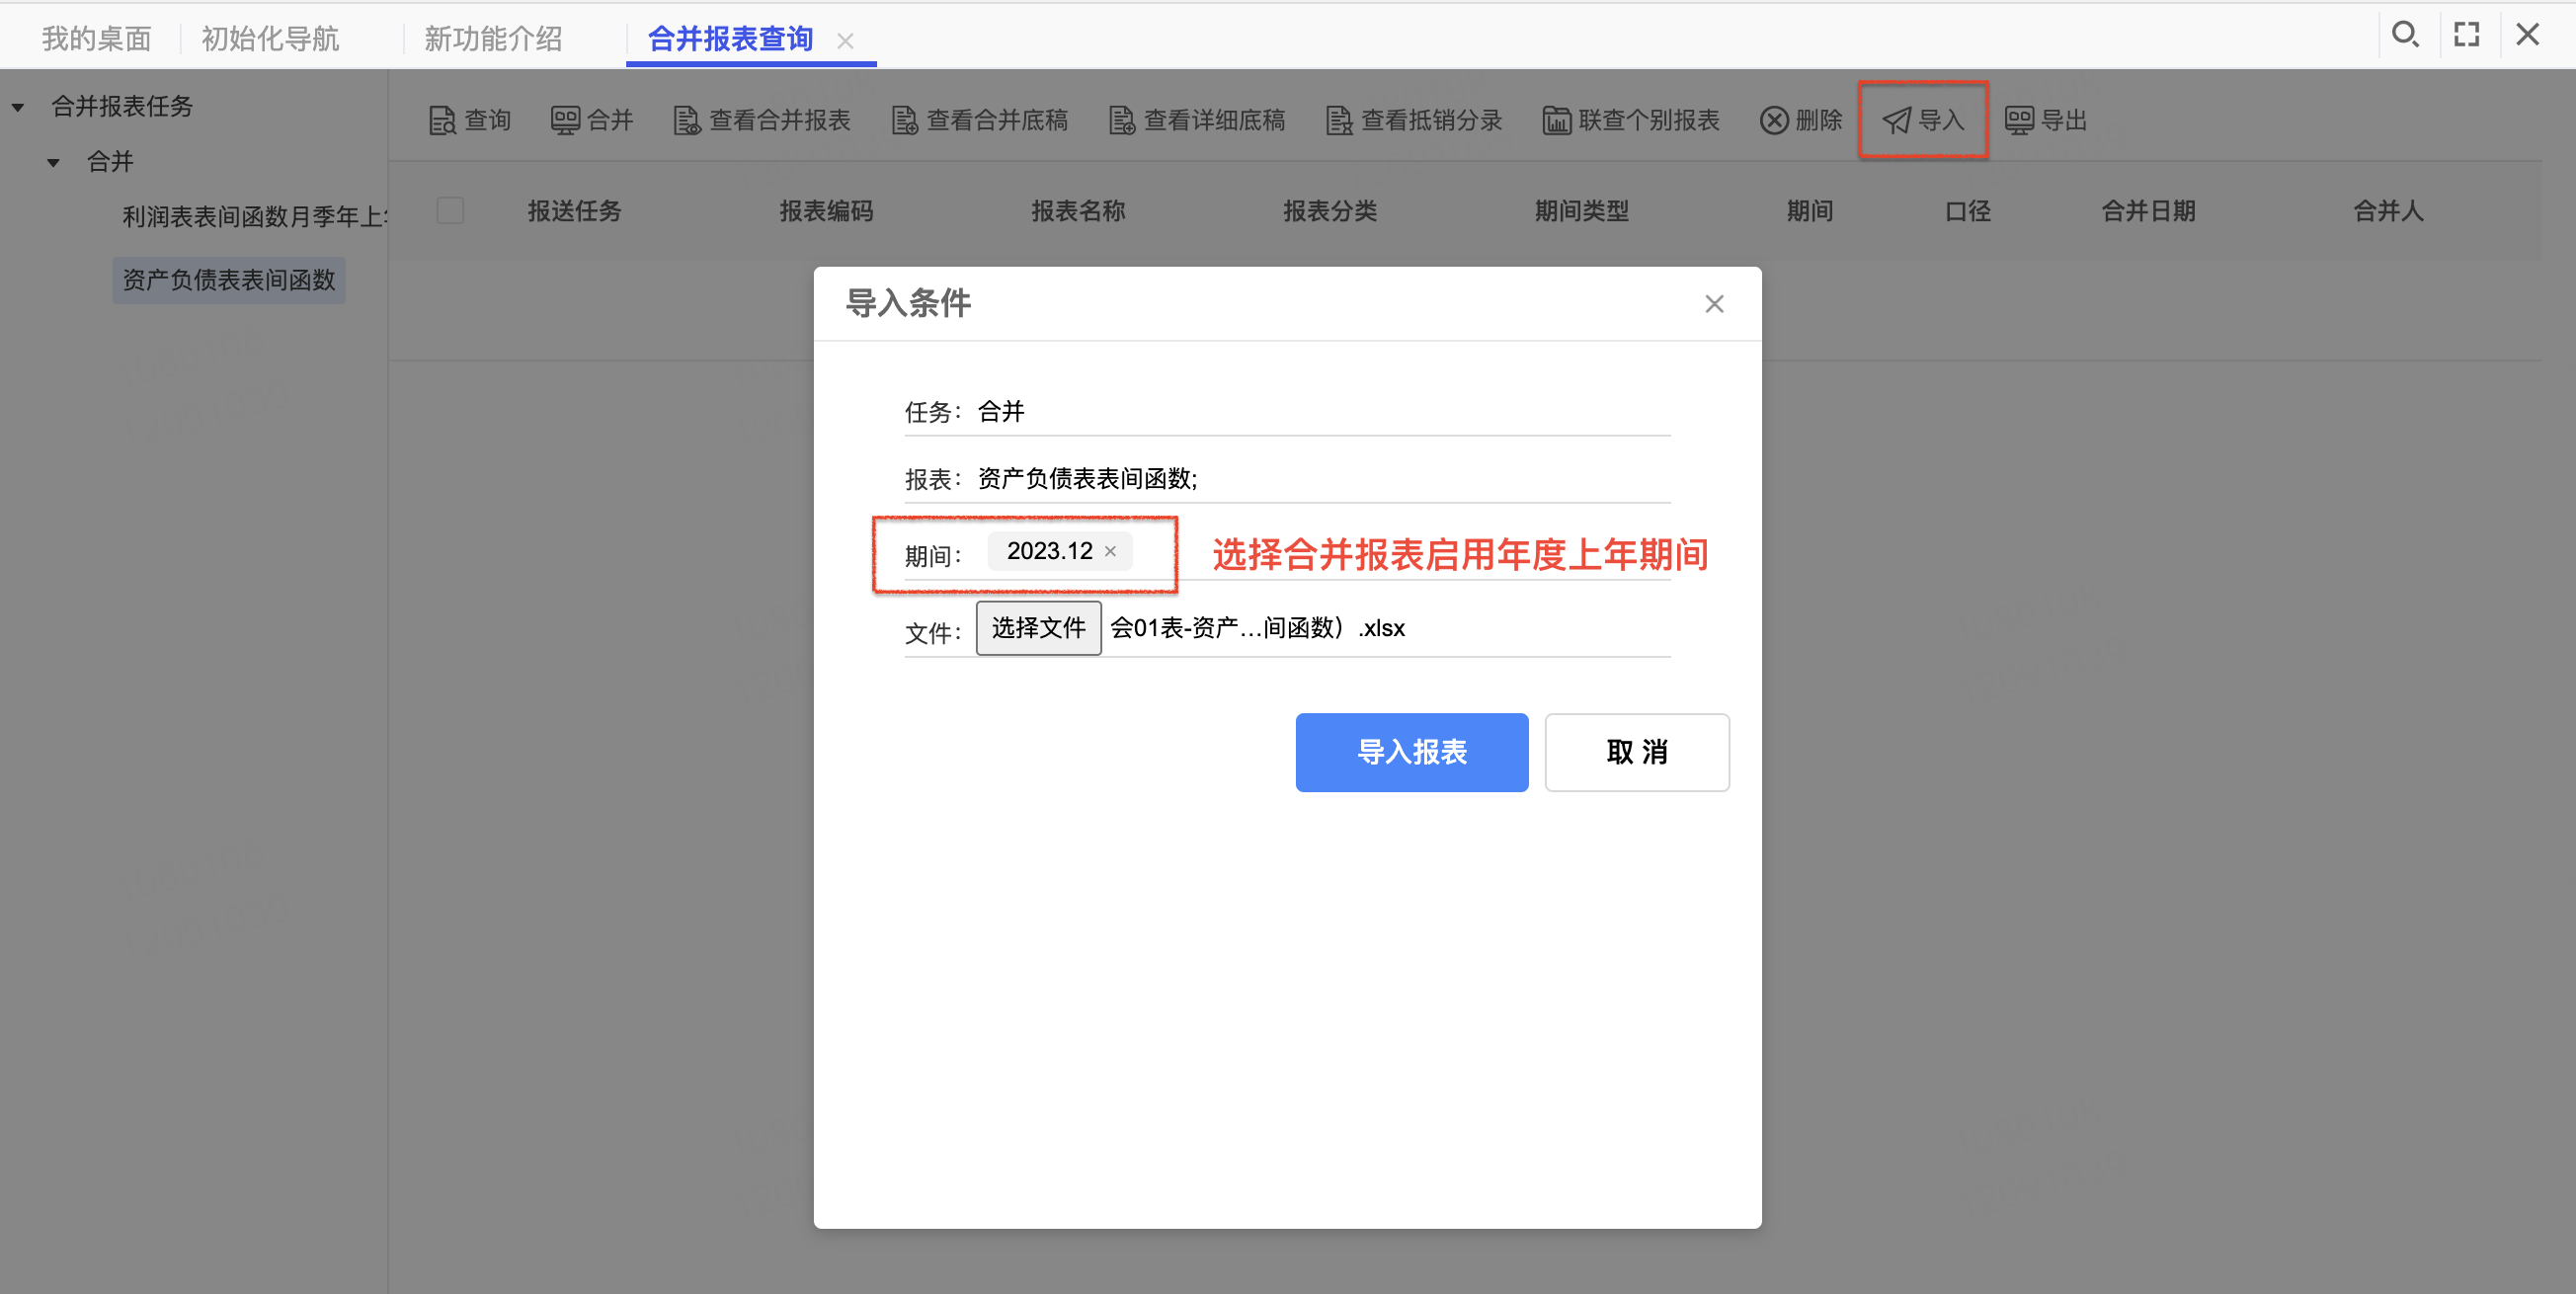Image resolution: width=2576 pixels, height=1294 pixels.
Task: Check the select-all table header checkbox
Action: pyautogui.click(x=450, y=211)
